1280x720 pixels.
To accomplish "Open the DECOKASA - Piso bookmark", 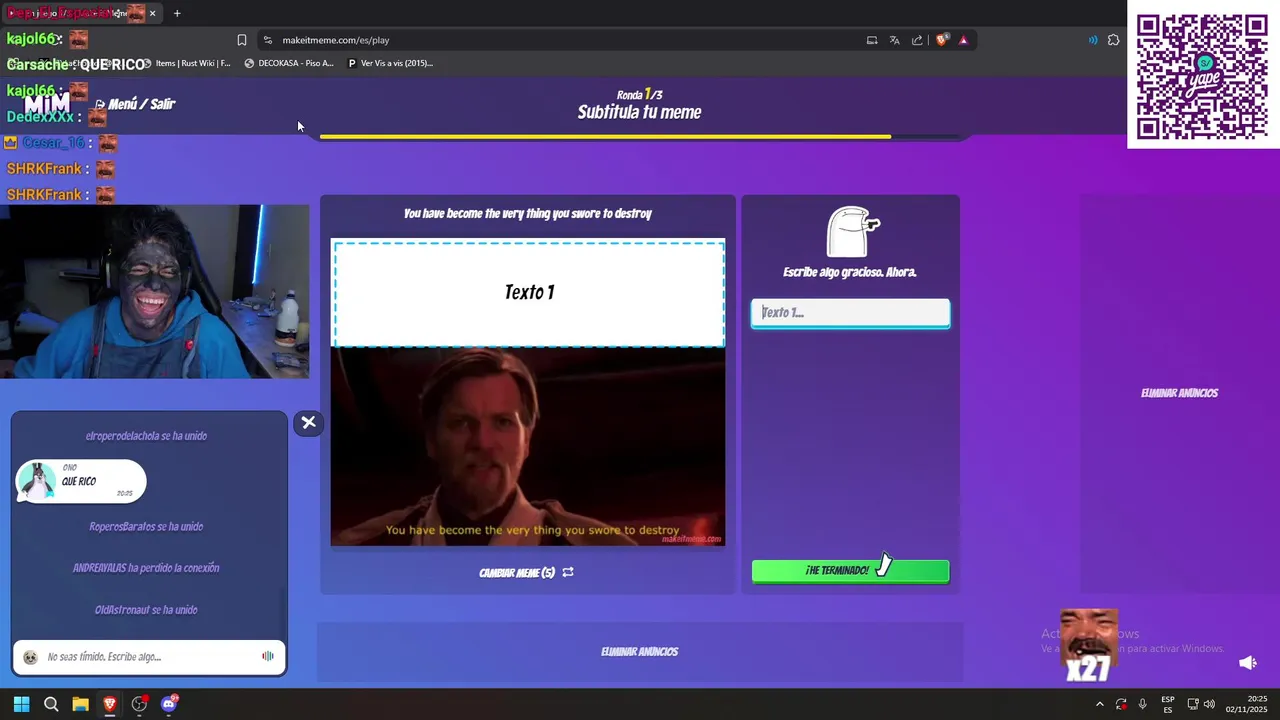I will coord(288,63).
